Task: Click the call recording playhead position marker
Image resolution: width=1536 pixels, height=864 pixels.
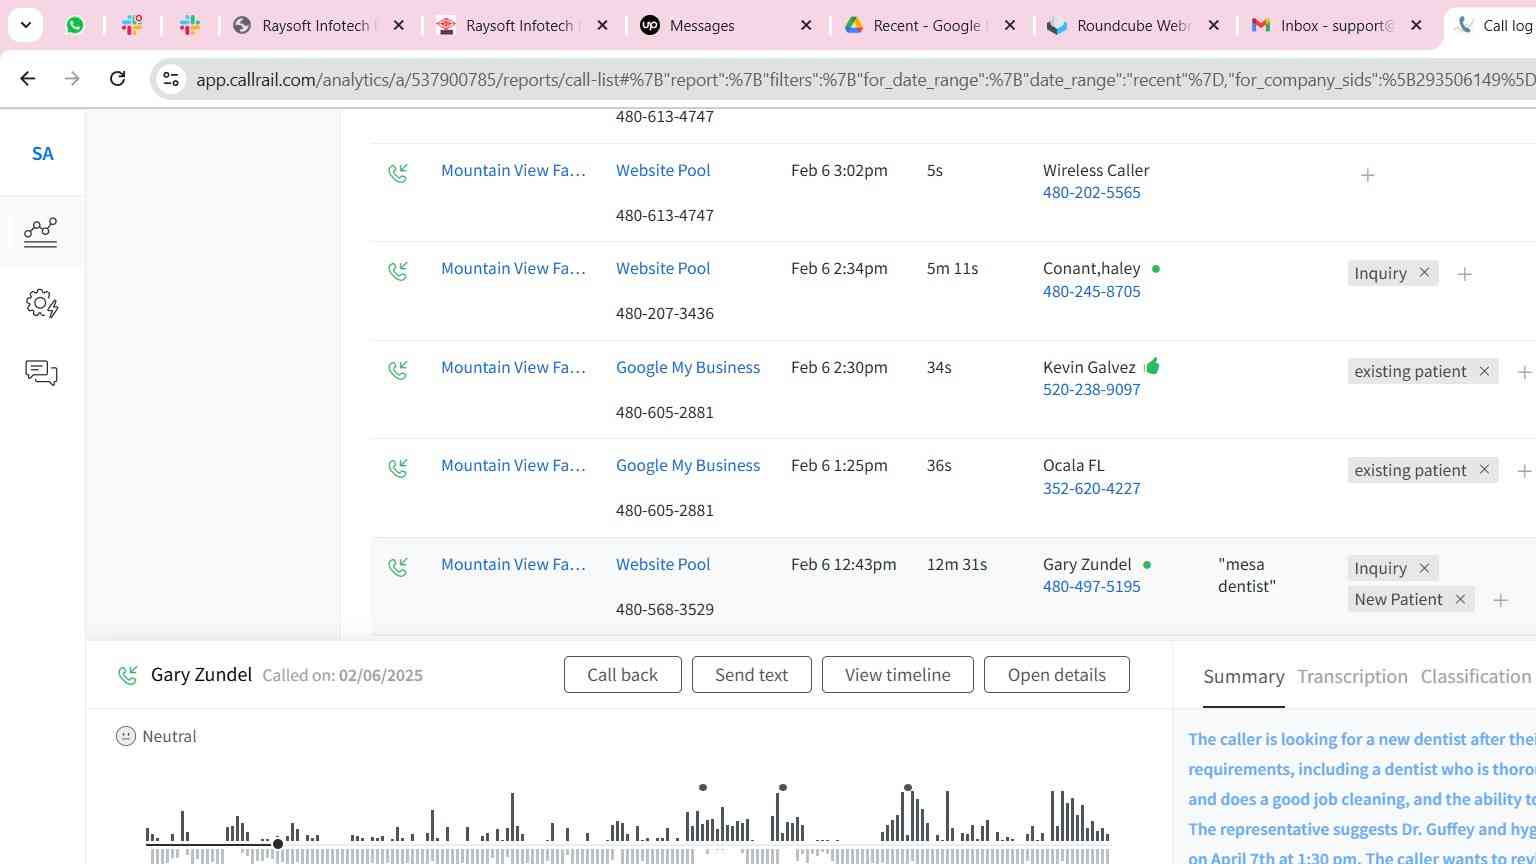Action: click(x=278, y=844)
